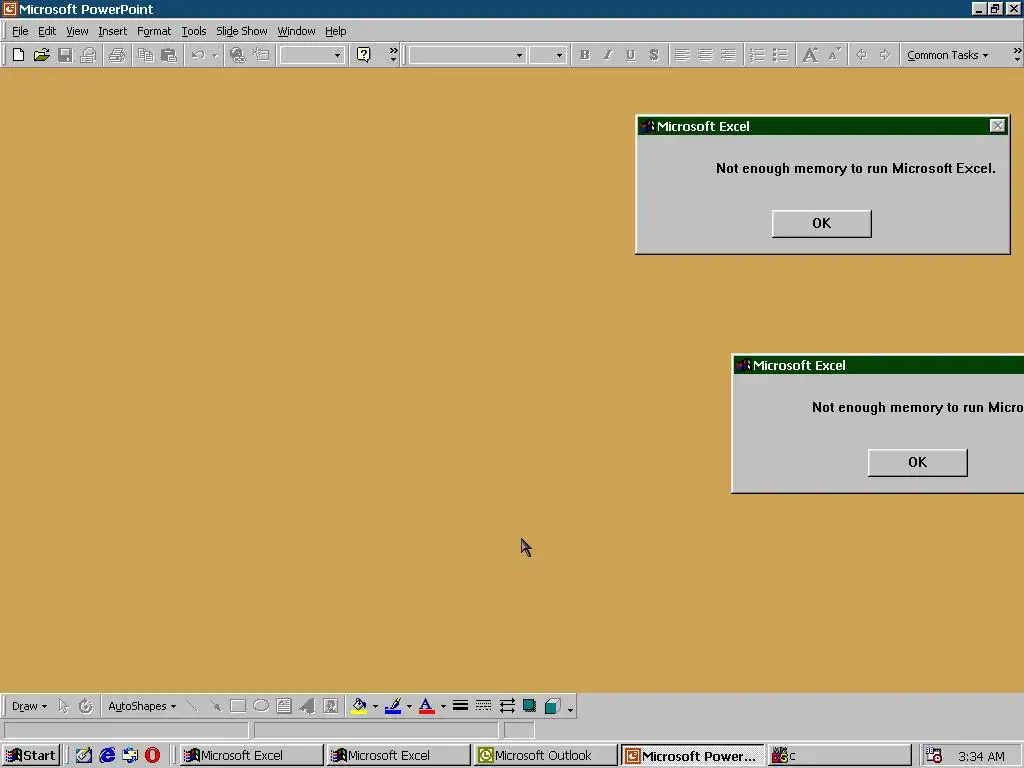
Task: Toggle Numbering list
Action: click(x=757, y=55)
